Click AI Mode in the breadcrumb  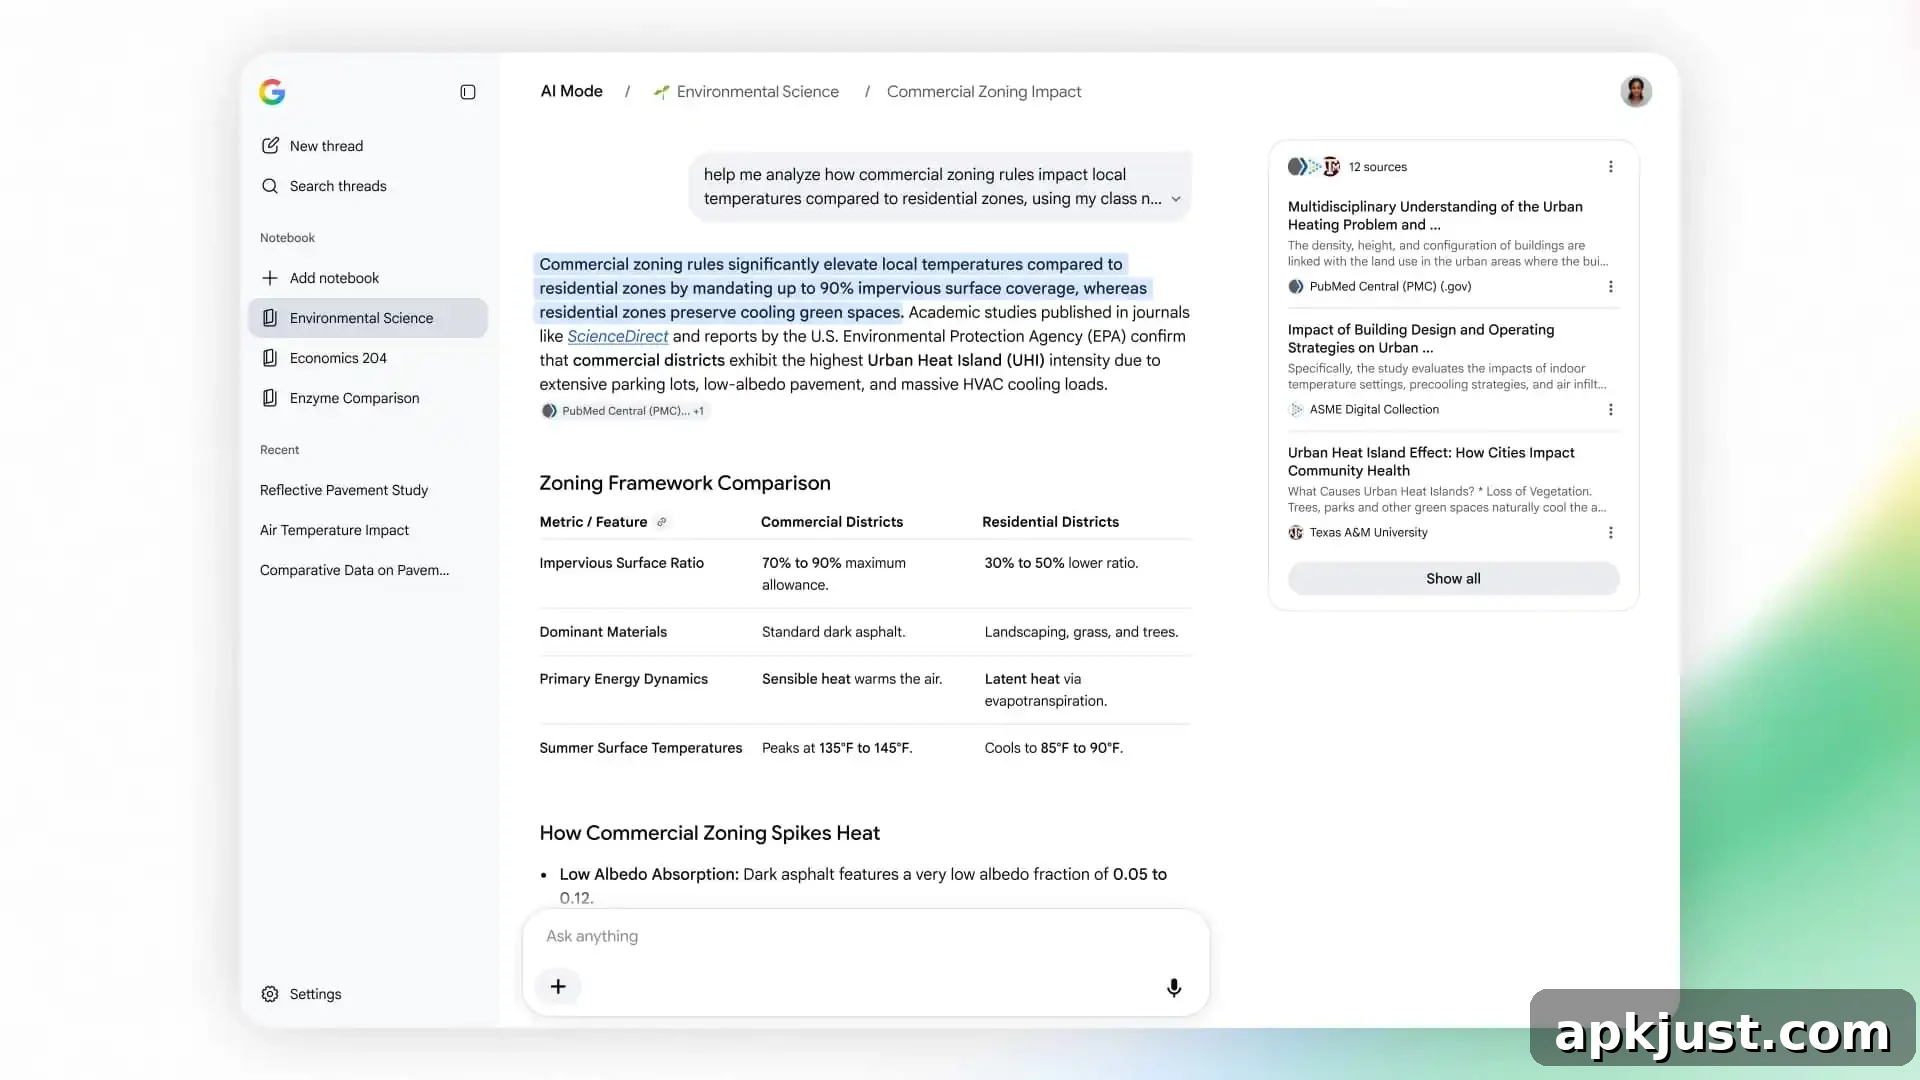click(x=571, y=91)
